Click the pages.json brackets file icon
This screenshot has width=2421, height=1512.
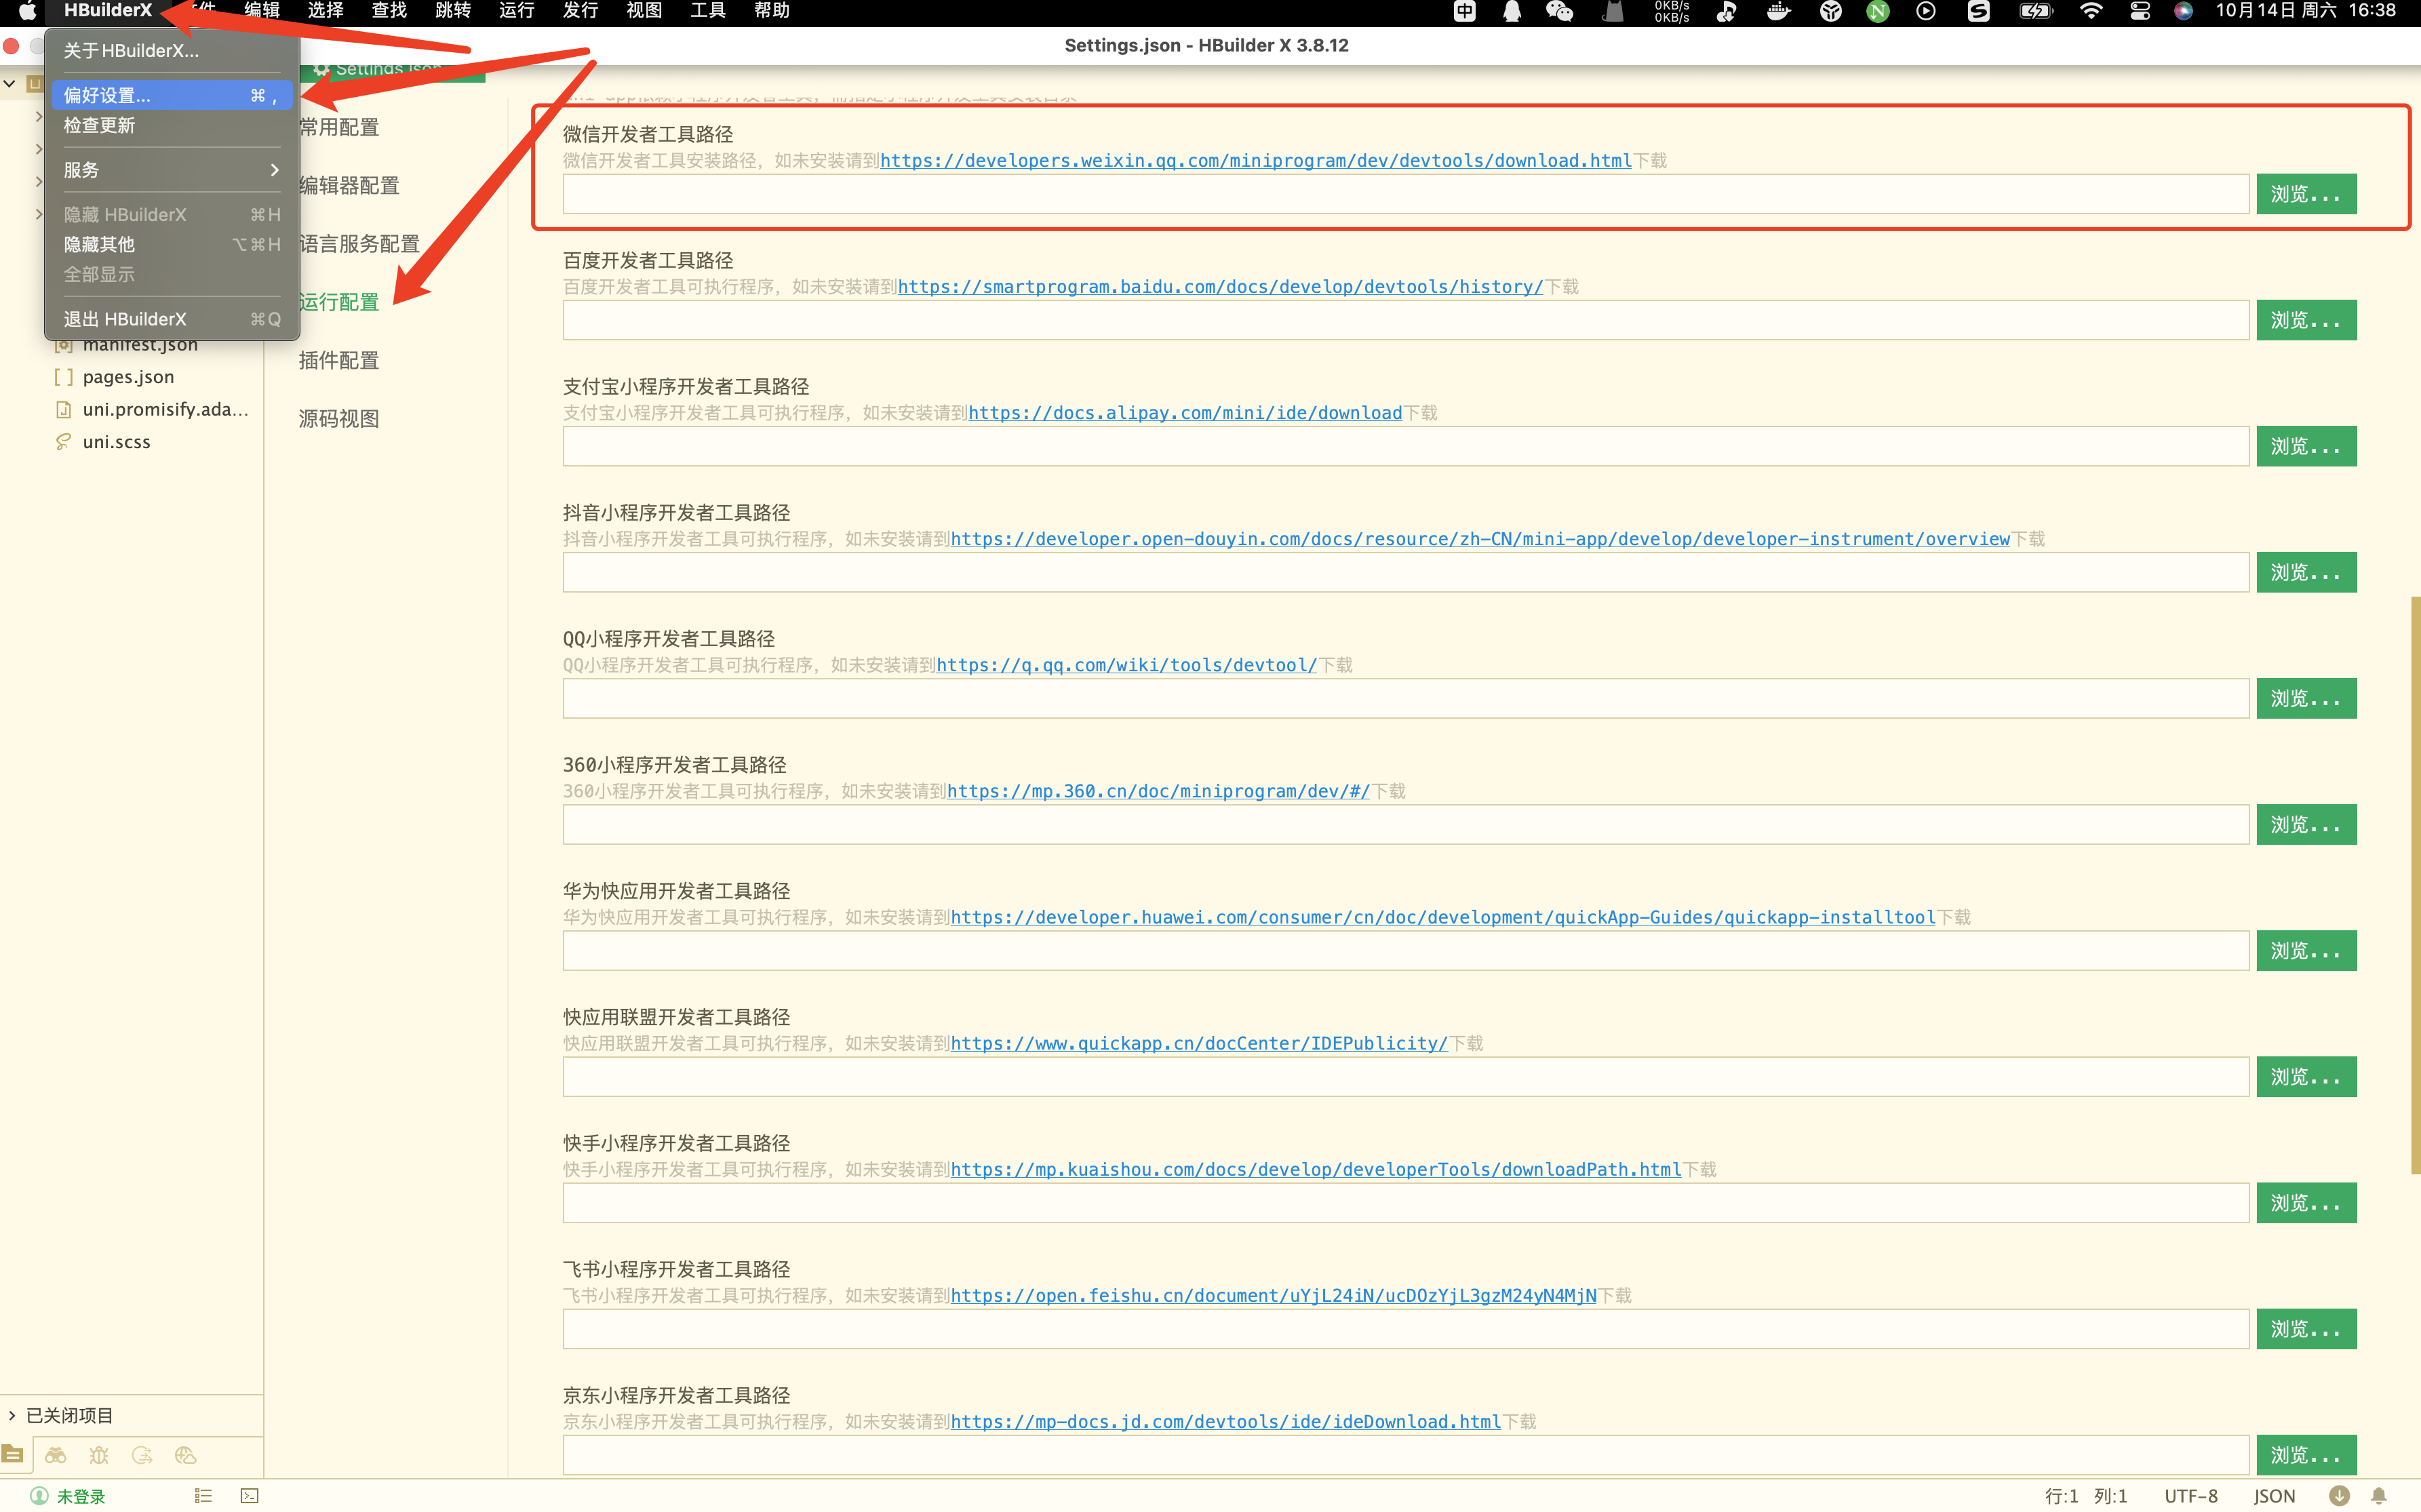tap(63, 377)
